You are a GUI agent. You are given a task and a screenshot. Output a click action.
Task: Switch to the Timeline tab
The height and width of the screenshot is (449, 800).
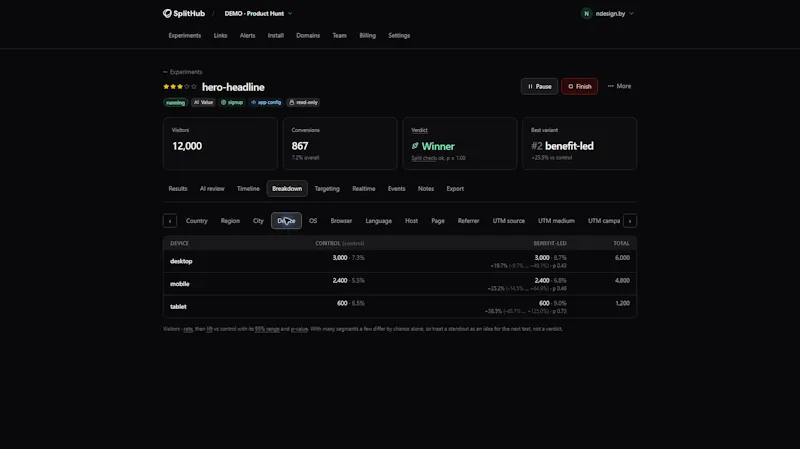pos(248,189)
